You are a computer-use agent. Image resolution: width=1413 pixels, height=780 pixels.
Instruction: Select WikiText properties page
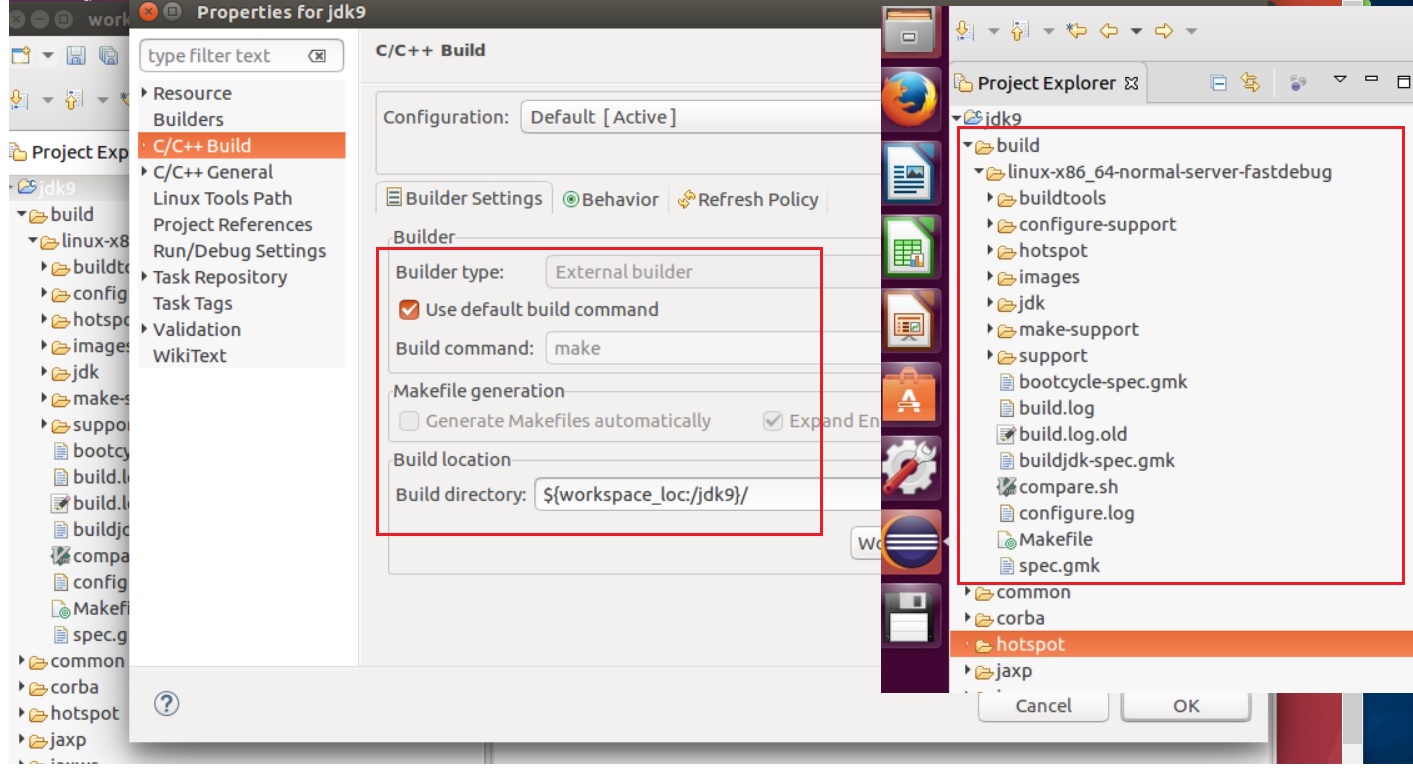point(189,355)
